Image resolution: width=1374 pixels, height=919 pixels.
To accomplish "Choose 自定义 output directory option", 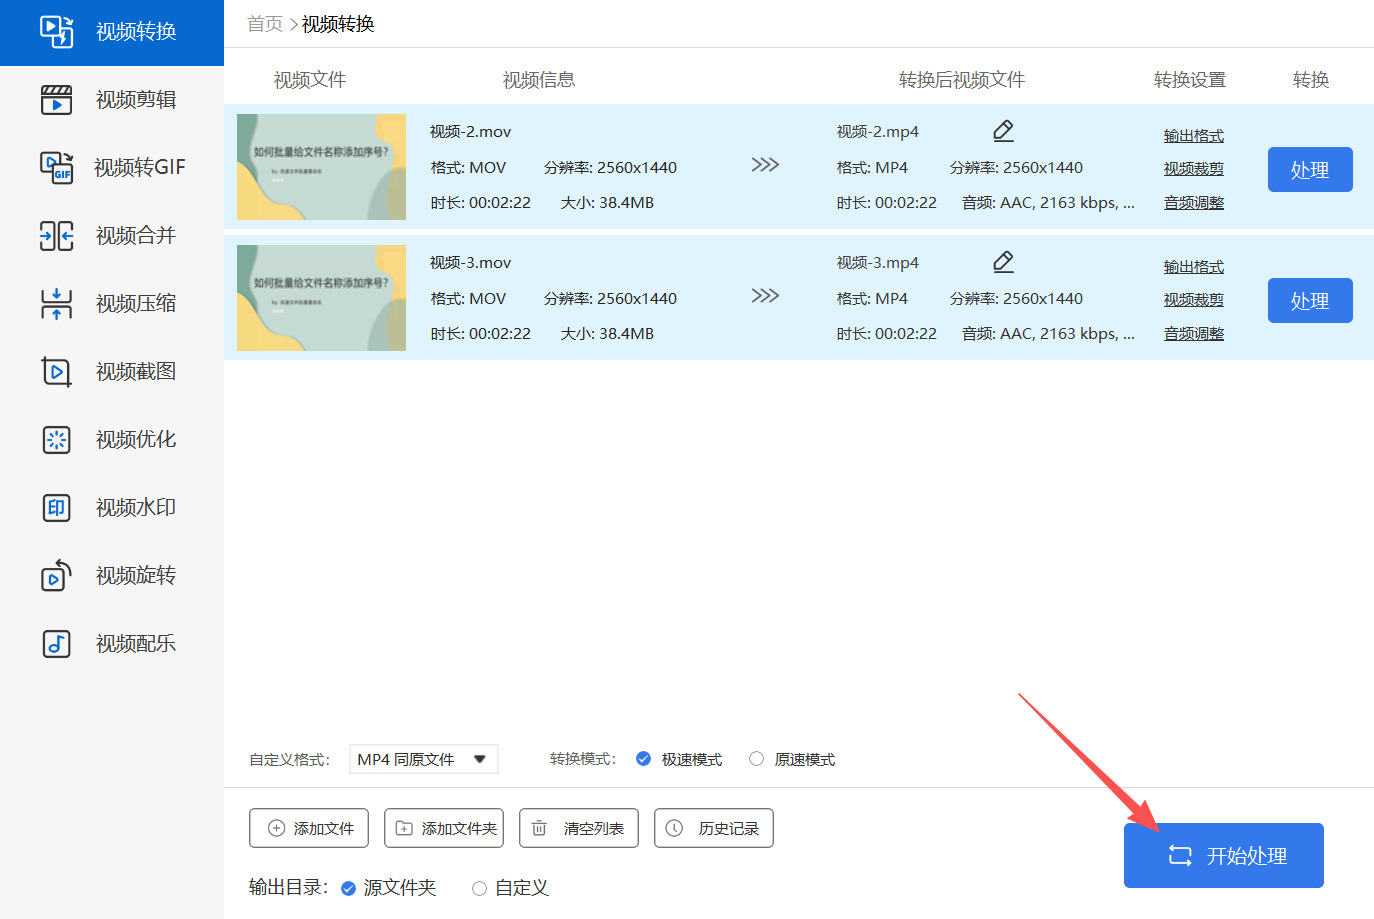I will point(480,888).
